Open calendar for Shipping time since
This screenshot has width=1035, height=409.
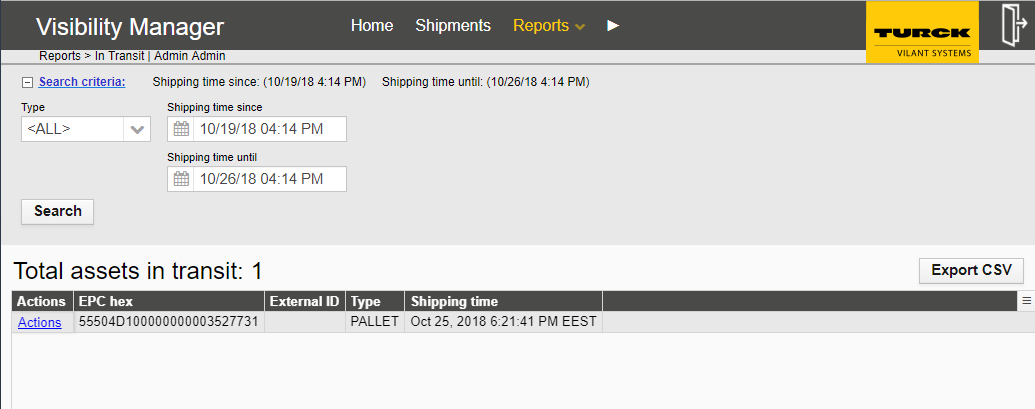coord(181,129)
